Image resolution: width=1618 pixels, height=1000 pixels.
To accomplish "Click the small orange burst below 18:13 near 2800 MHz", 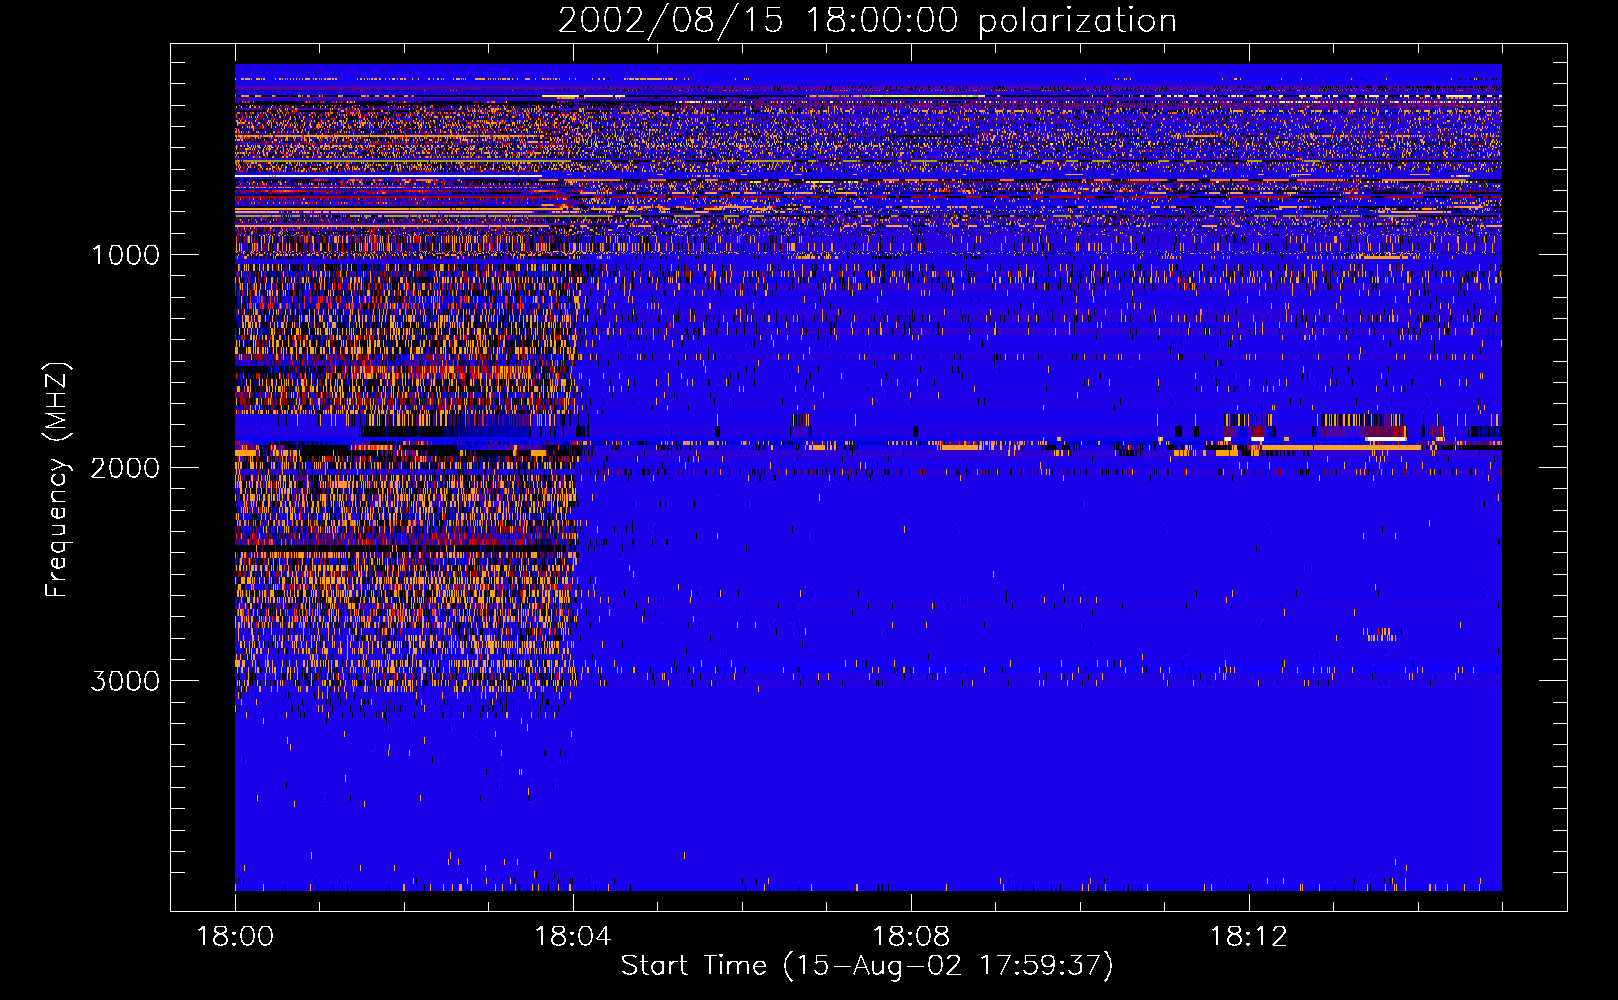I will pos(1381,634).
